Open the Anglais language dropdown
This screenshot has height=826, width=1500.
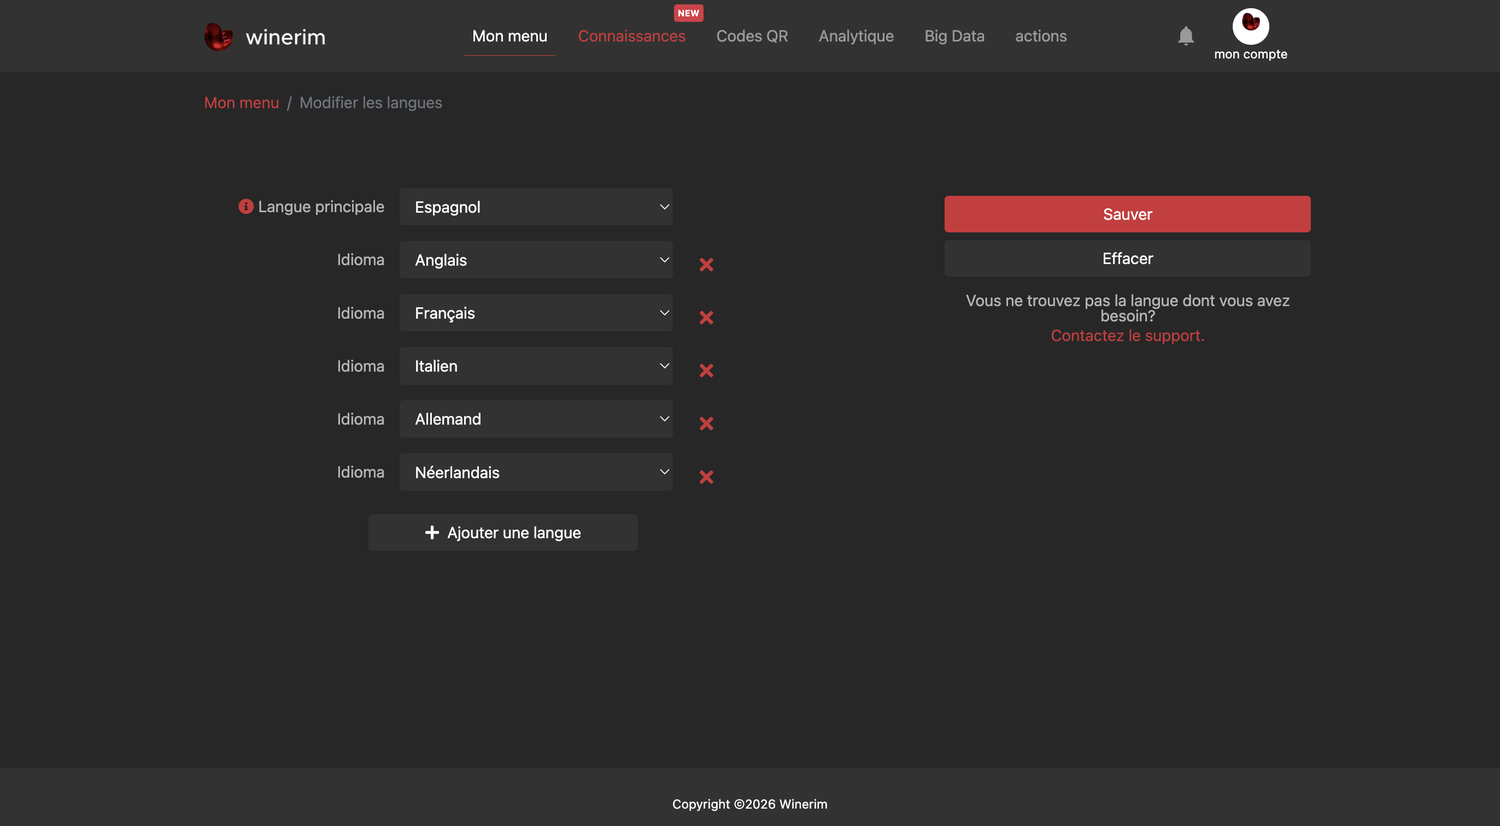click(536, 260)
